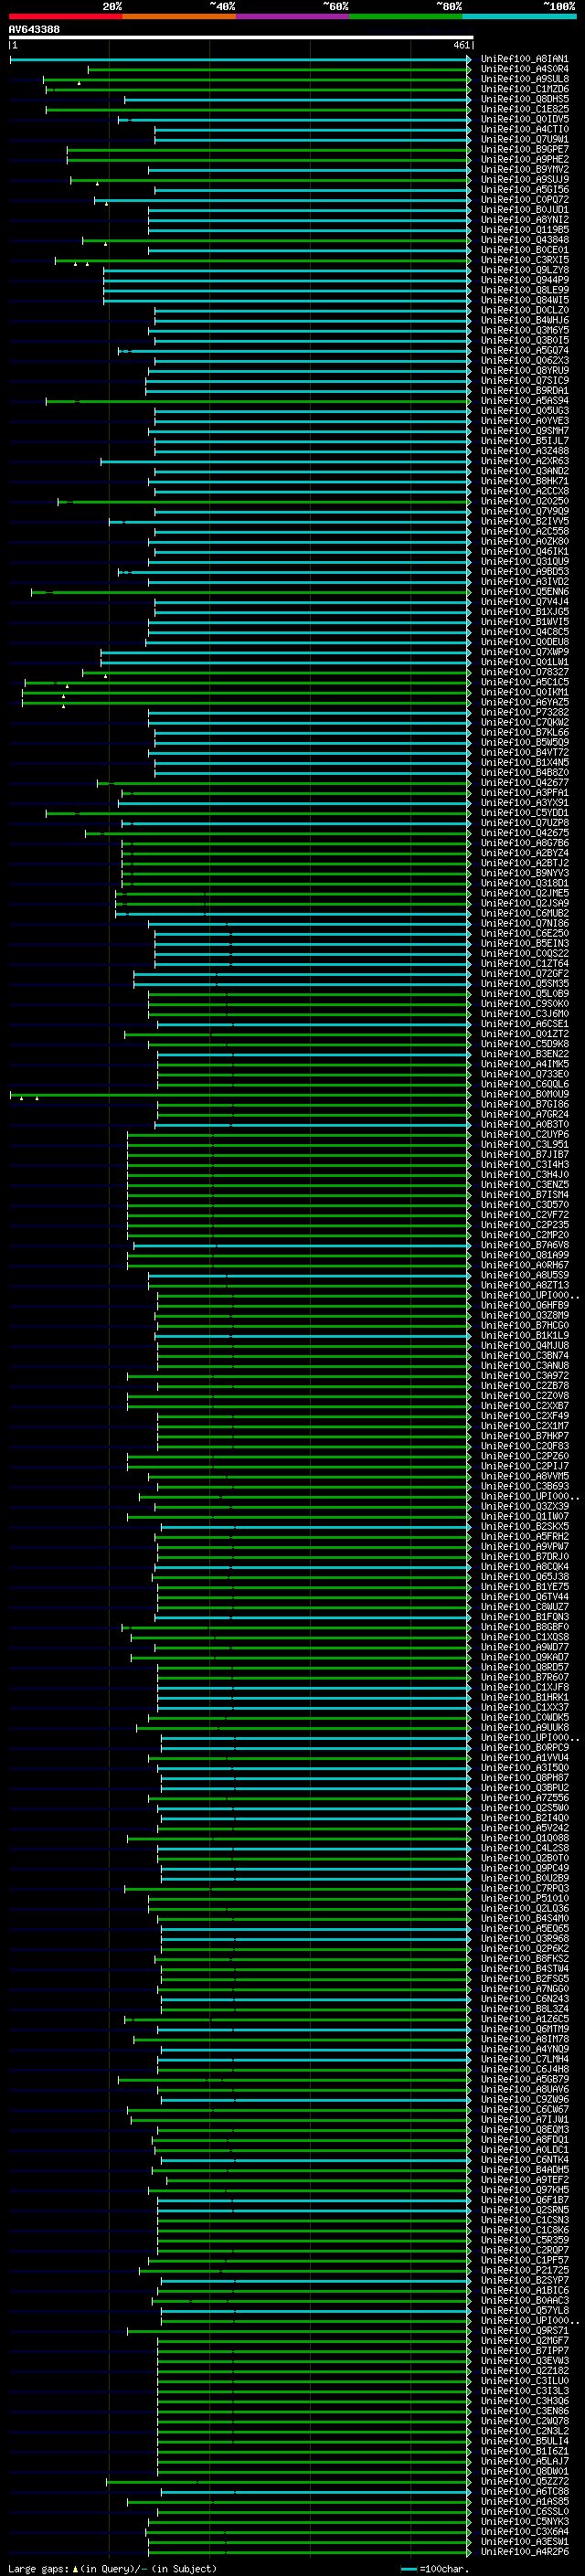Open hit UniRef100_A8IAN1

pos(524,59)
